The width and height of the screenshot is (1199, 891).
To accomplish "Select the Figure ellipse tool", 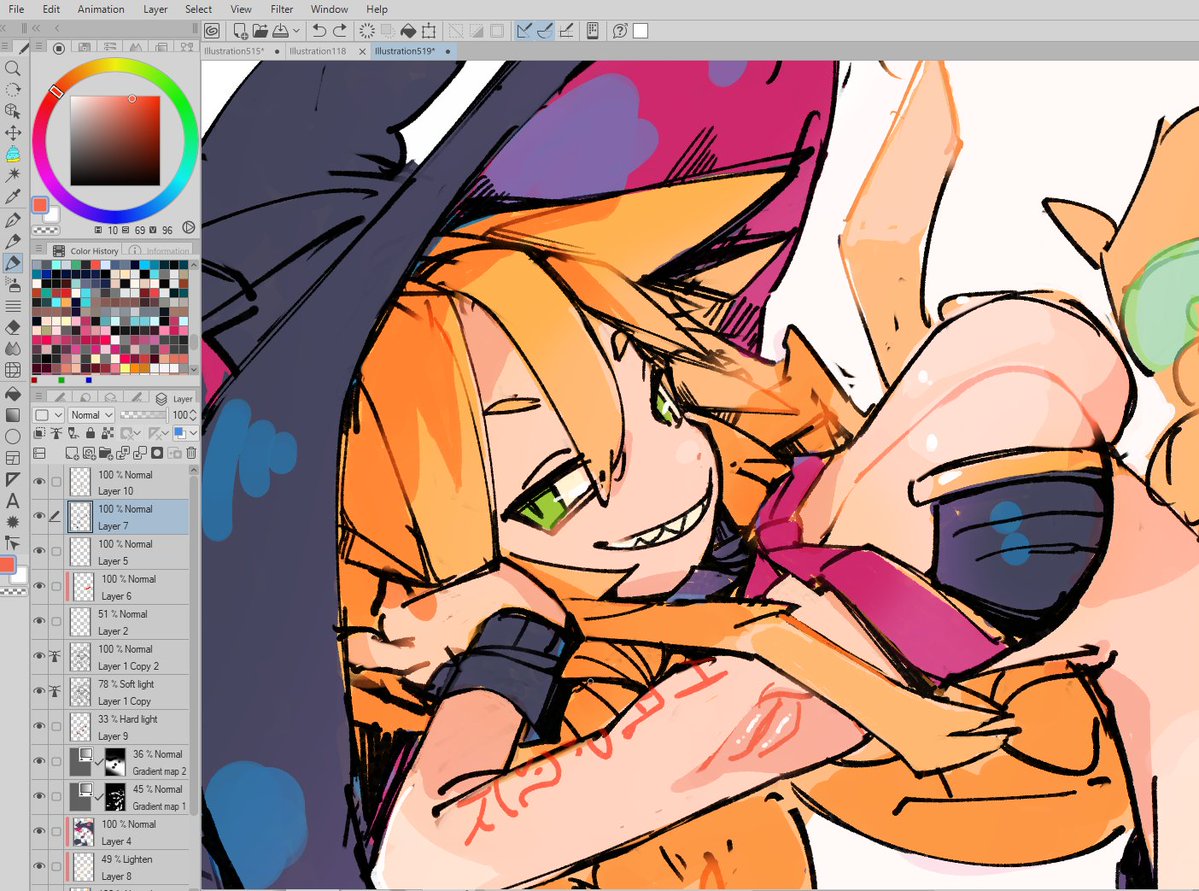I will (12, 437).
